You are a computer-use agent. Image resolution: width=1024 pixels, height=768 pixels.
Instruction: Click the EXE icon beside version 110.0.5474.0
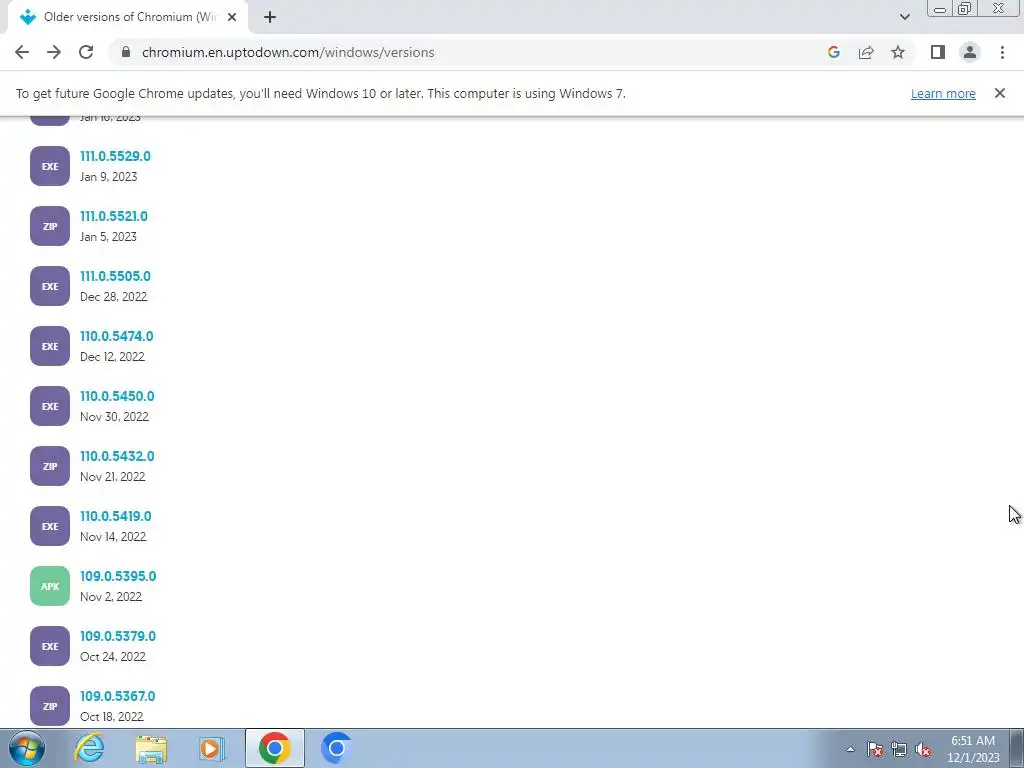[50, 346]
